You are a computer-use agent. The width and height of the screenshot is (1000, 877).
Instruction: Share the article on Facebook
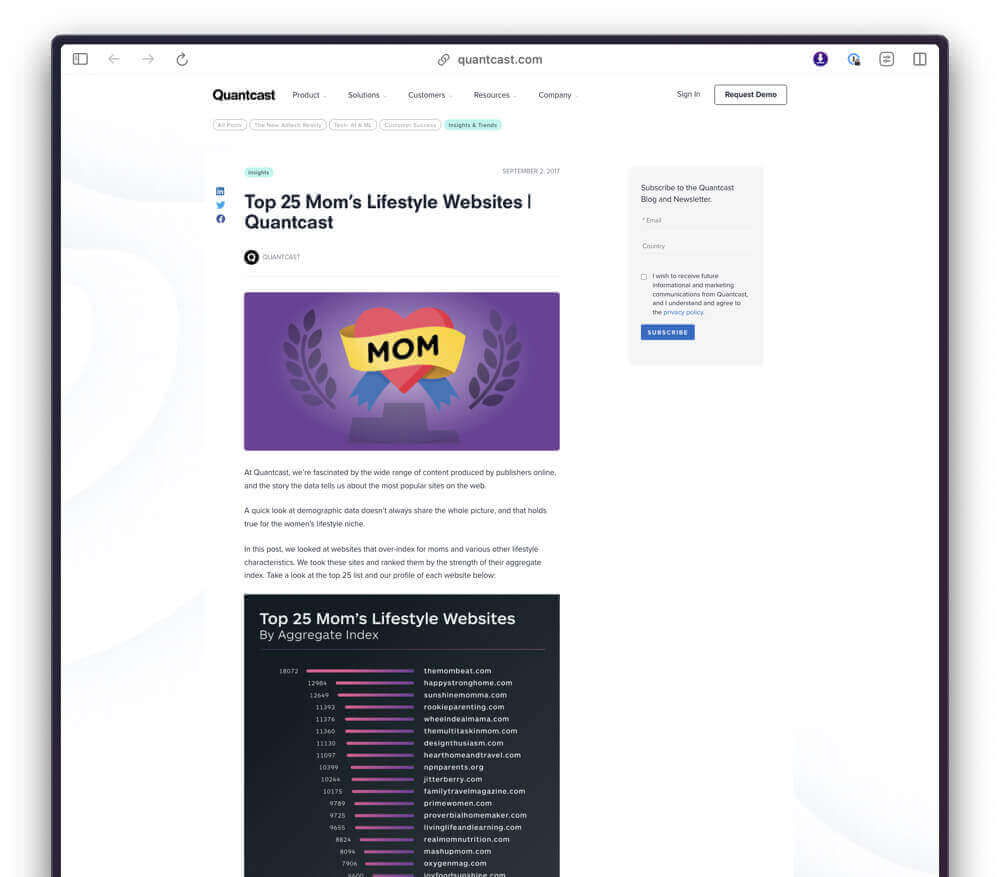[x=220, y=219]
